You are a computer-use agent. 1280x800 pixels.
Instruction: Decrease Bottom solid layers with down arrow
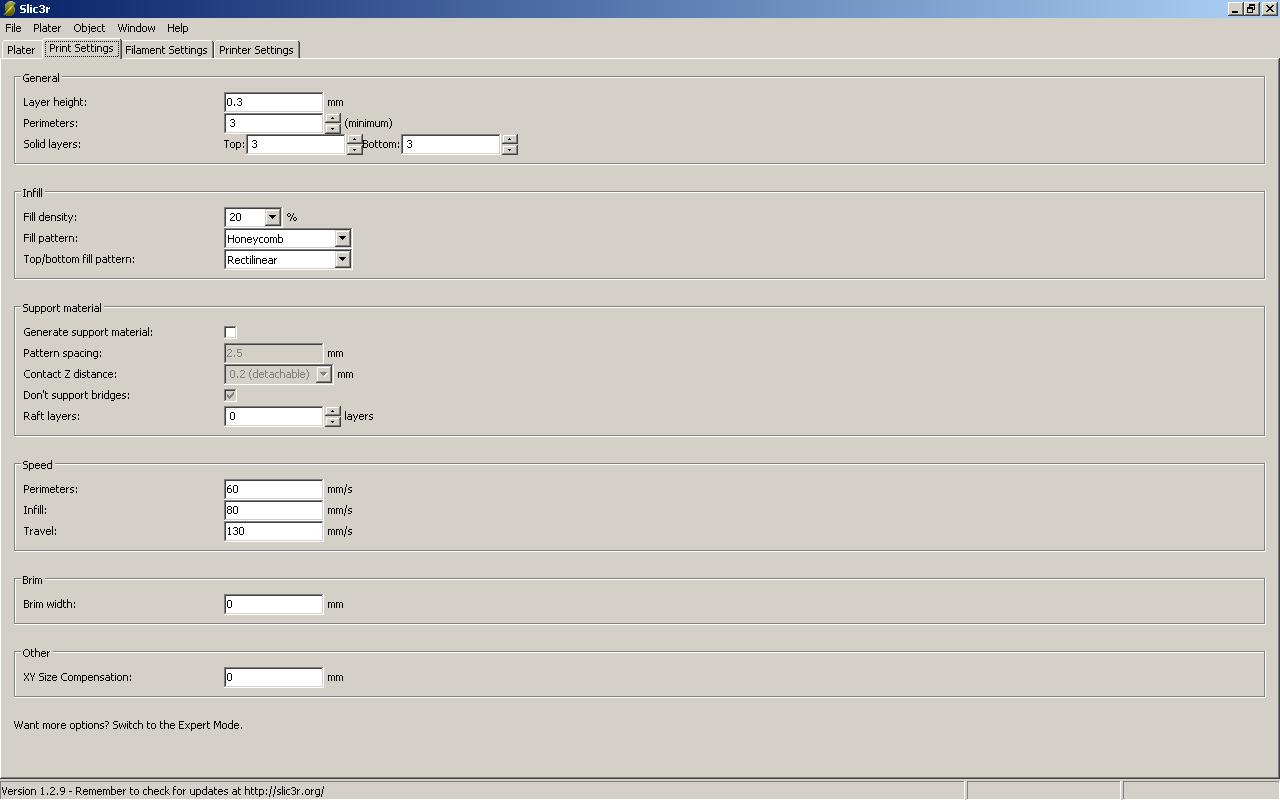click(x=509, y=149)
